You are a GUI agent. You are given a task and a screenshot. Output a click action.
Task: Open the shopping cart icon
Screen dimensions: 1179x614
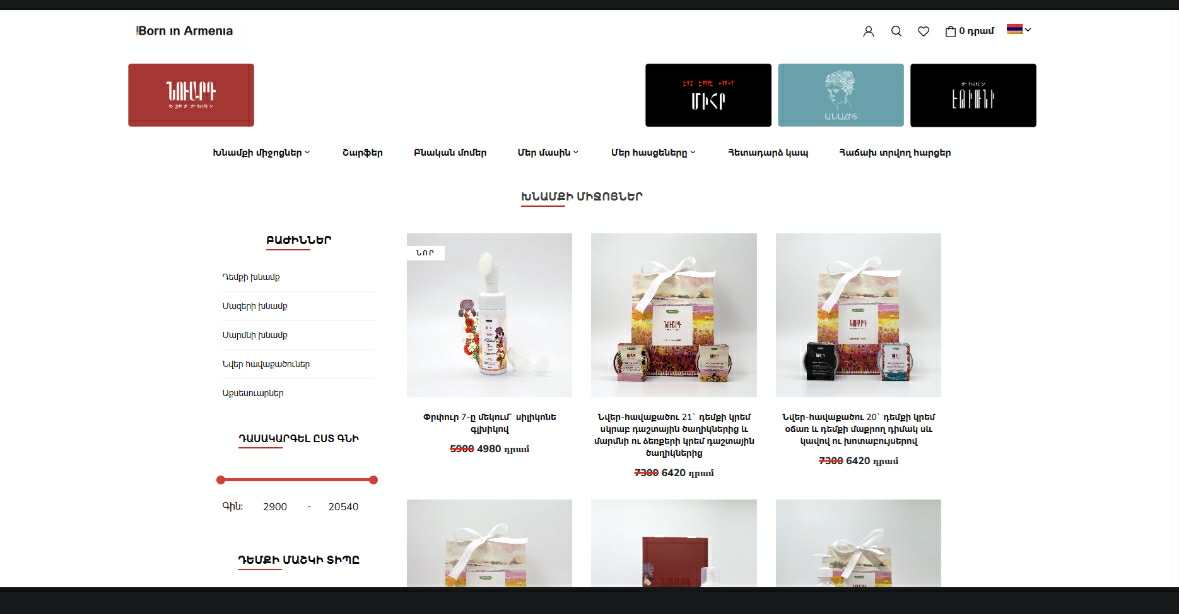pos(950,32)
